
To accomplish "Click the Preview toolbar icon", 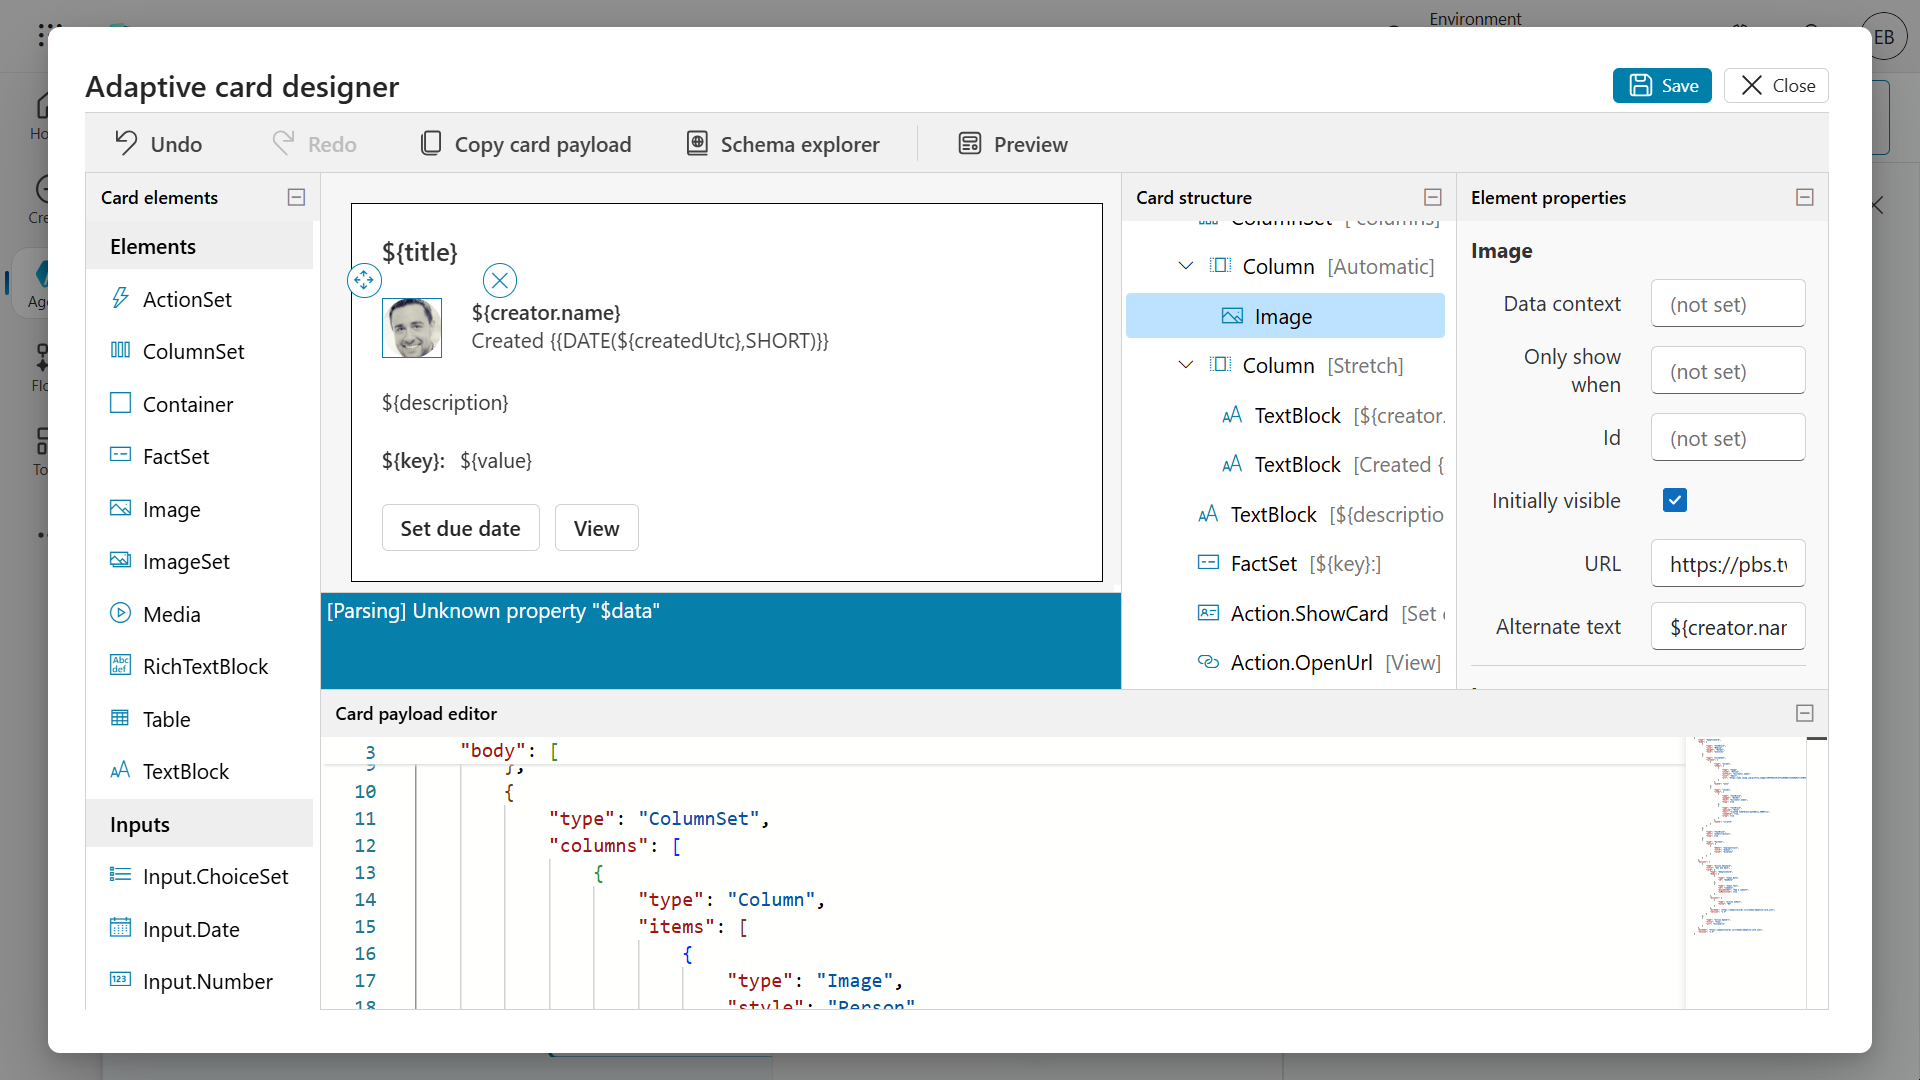I will pyautogui.click(x=969, y=143).
